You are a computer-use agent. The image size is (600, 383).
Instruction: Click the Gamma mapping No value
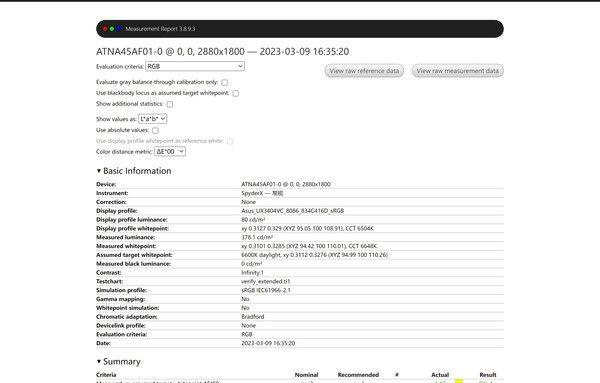click(245, 299)
